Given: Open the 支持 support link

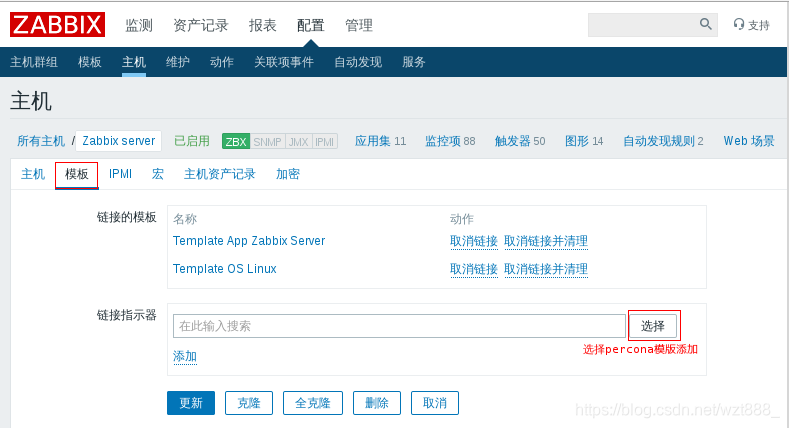Looking at the screenshot, I should point(752,25).
